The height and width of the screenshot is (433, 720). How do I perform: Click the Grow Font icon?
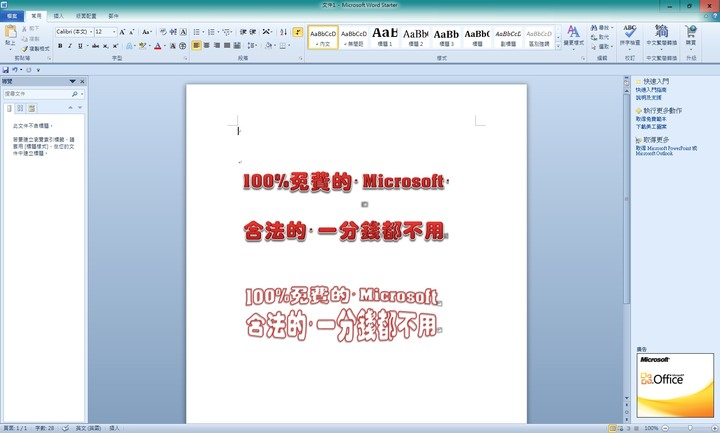[x=122, y=32]
